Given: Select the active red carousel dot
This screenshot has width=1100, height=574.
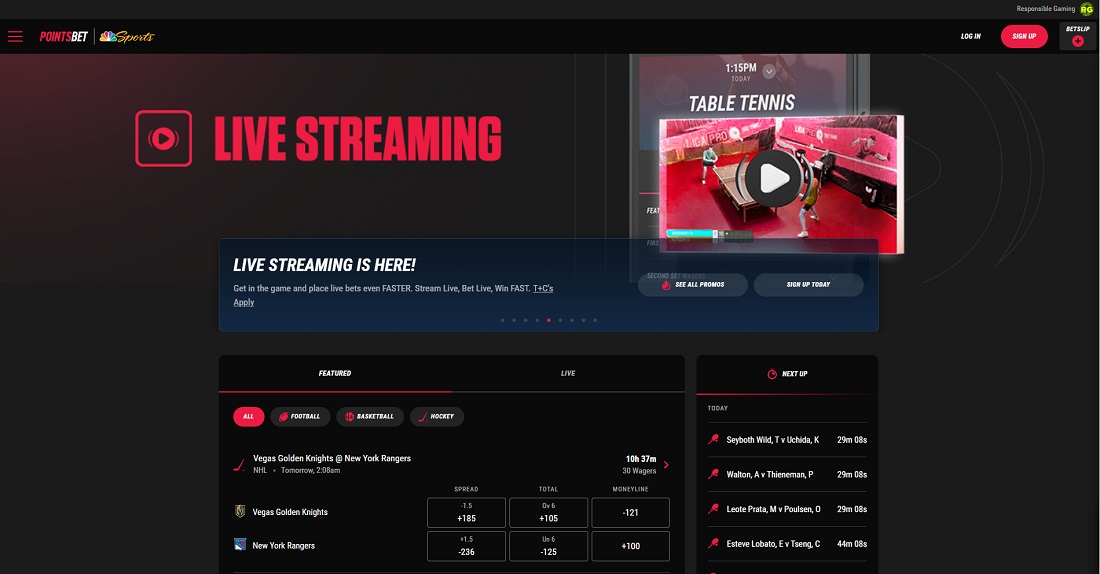Looking at the screenshot, I should click(549, 320).
